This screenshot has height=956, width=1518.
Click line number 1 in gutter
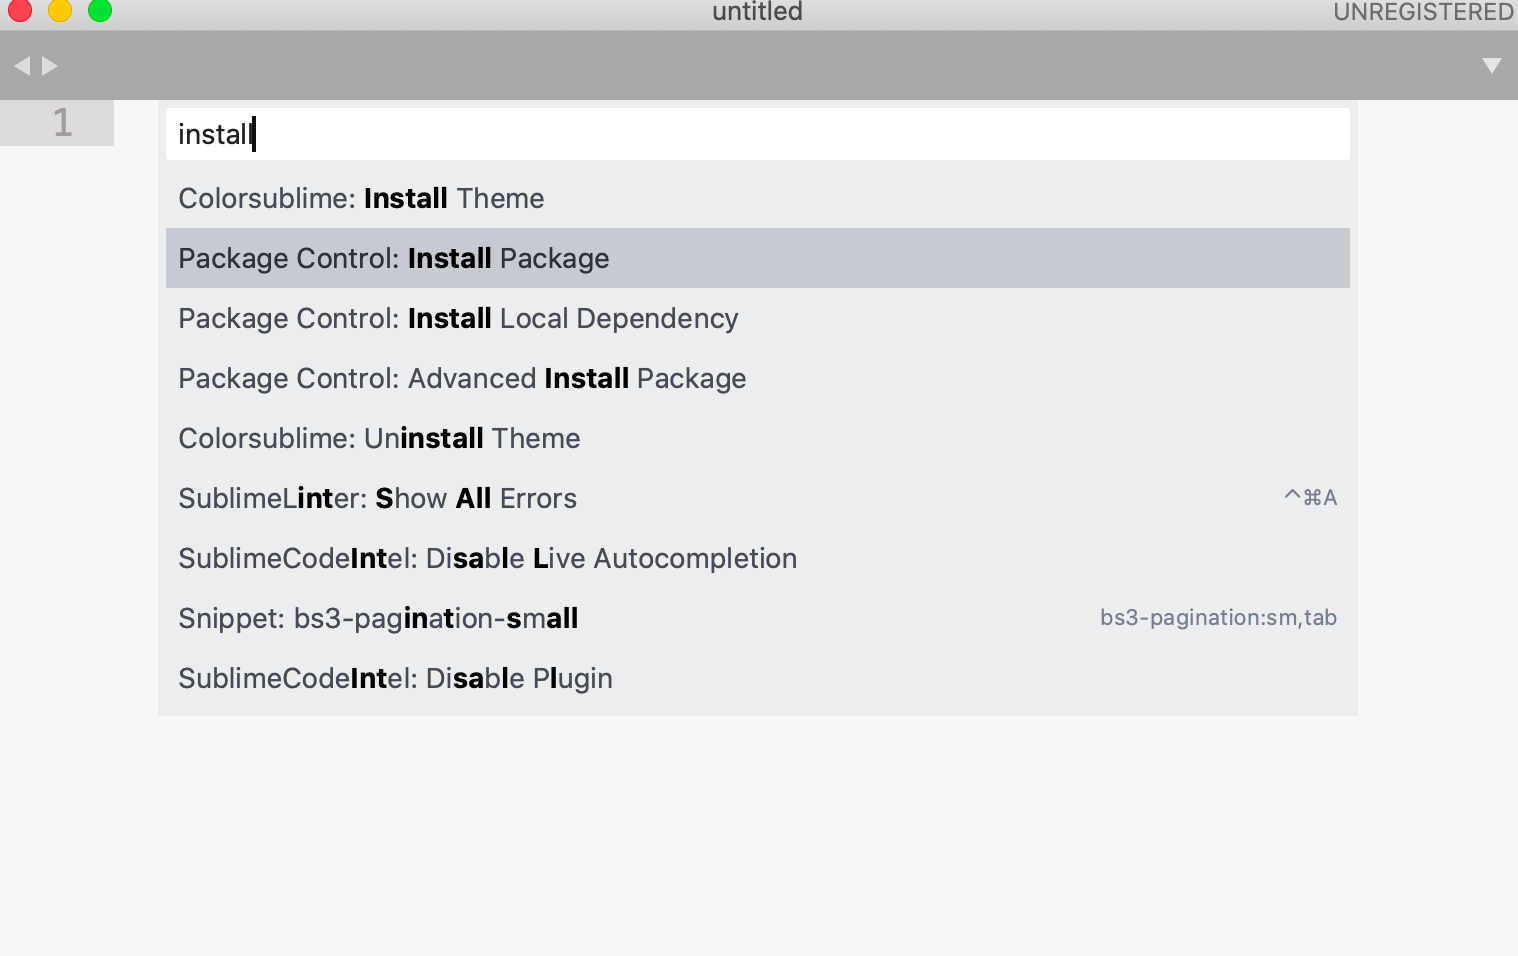[x=62, y=123]
